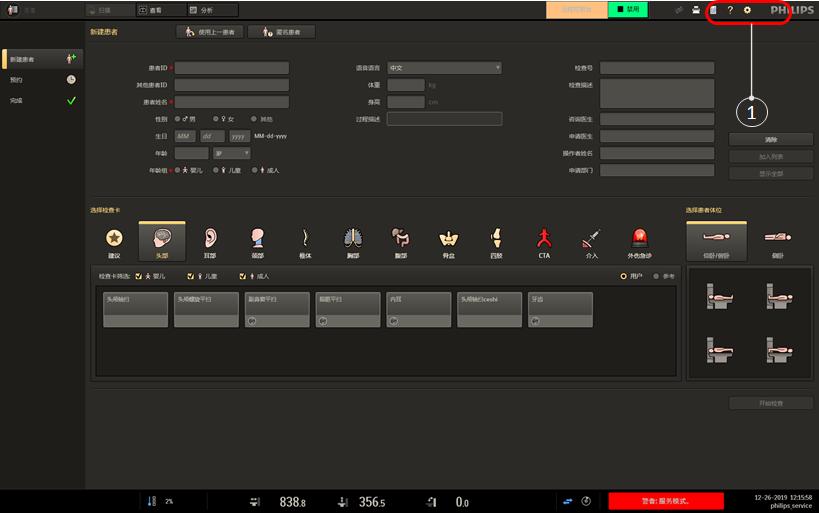Select the Head (头部) exam card category

click(162, 242)
